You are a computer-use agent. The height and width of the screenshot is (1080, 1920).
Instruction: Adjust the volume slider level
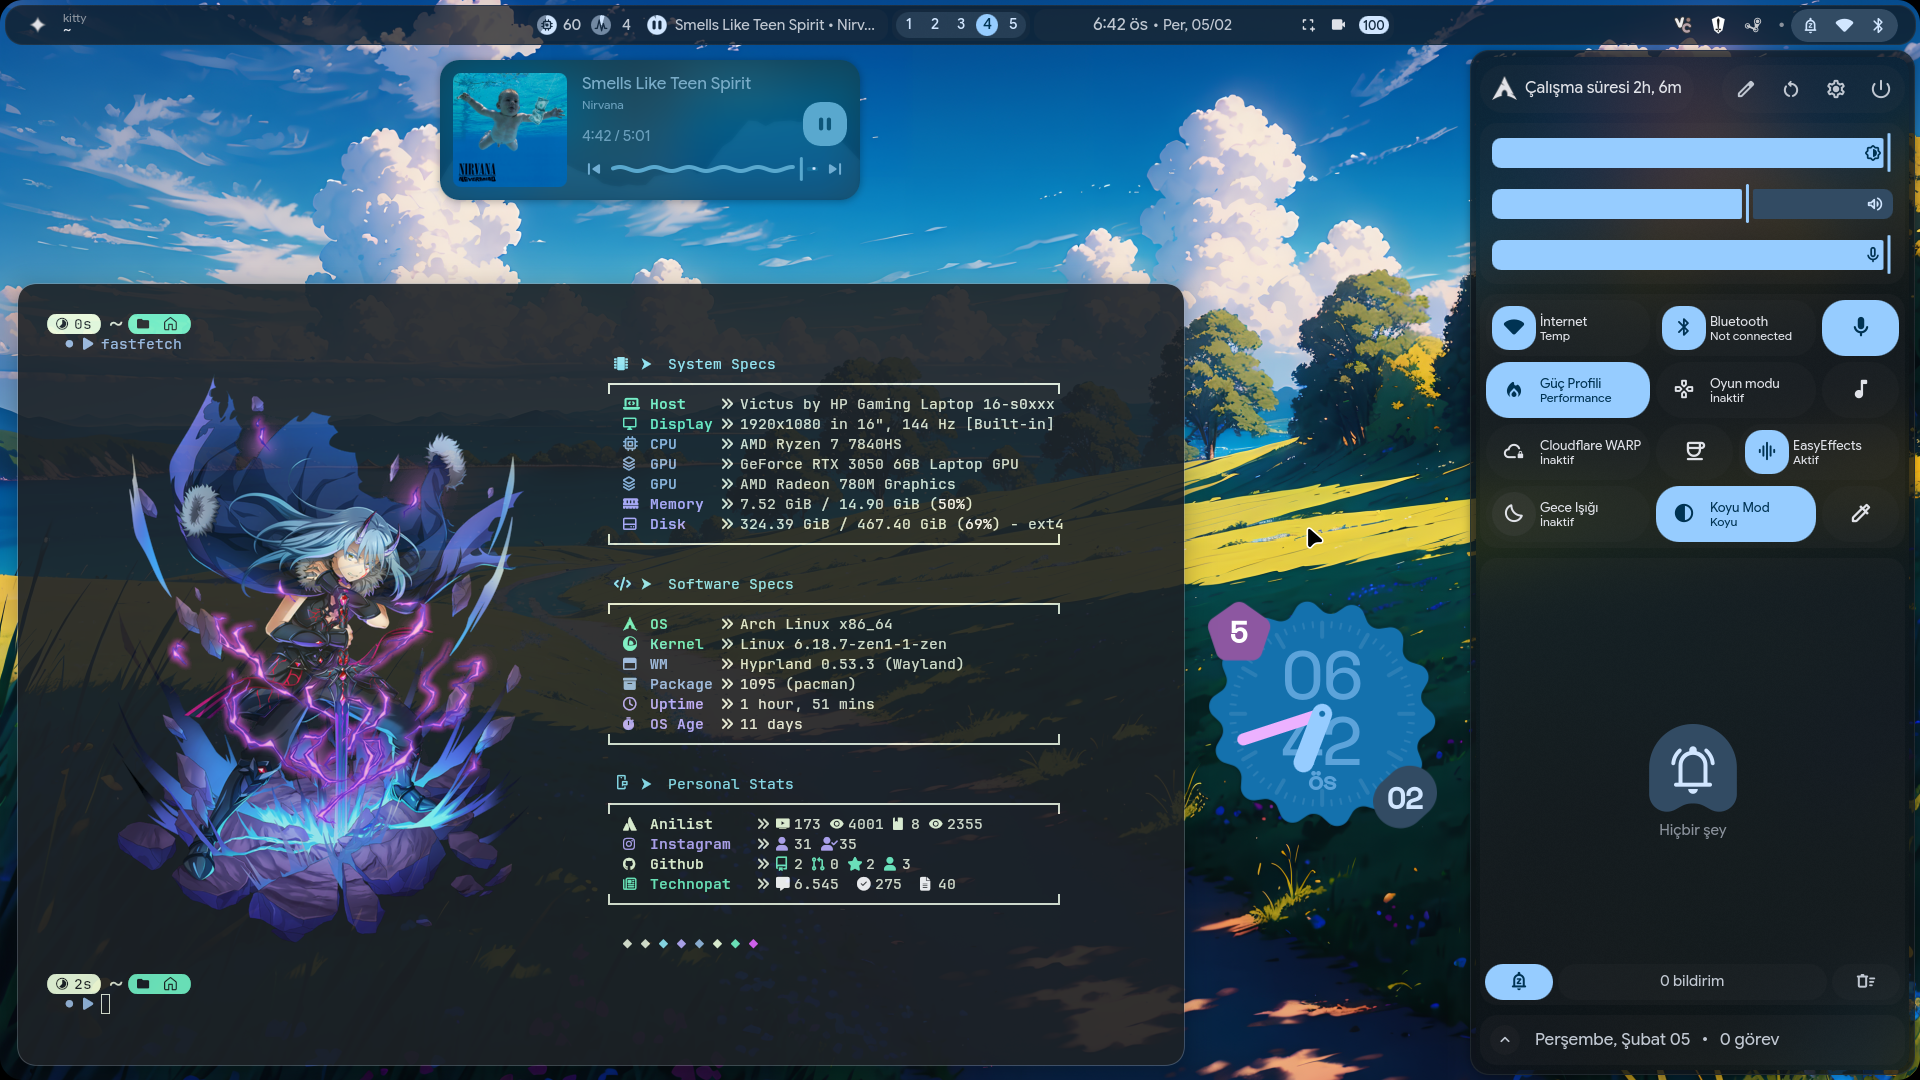[1747, 204]
